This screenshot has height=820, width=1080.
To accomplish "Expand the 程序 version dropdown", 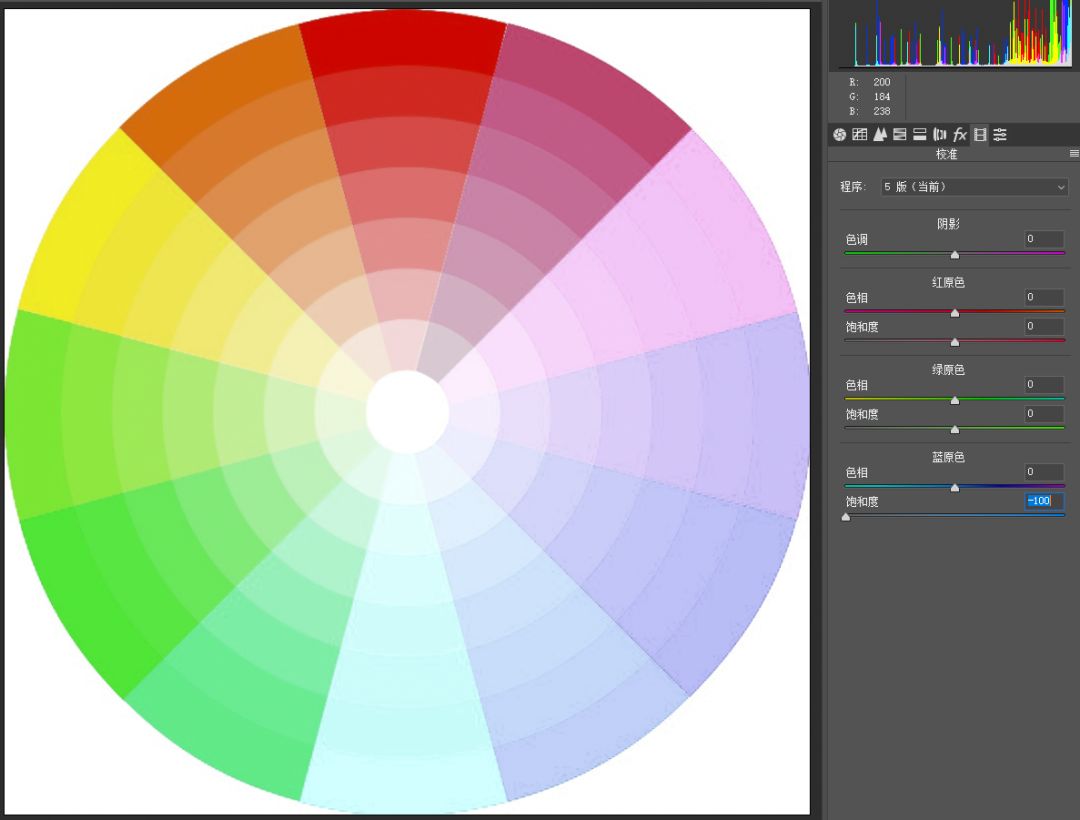I will [x=975, y=187].
